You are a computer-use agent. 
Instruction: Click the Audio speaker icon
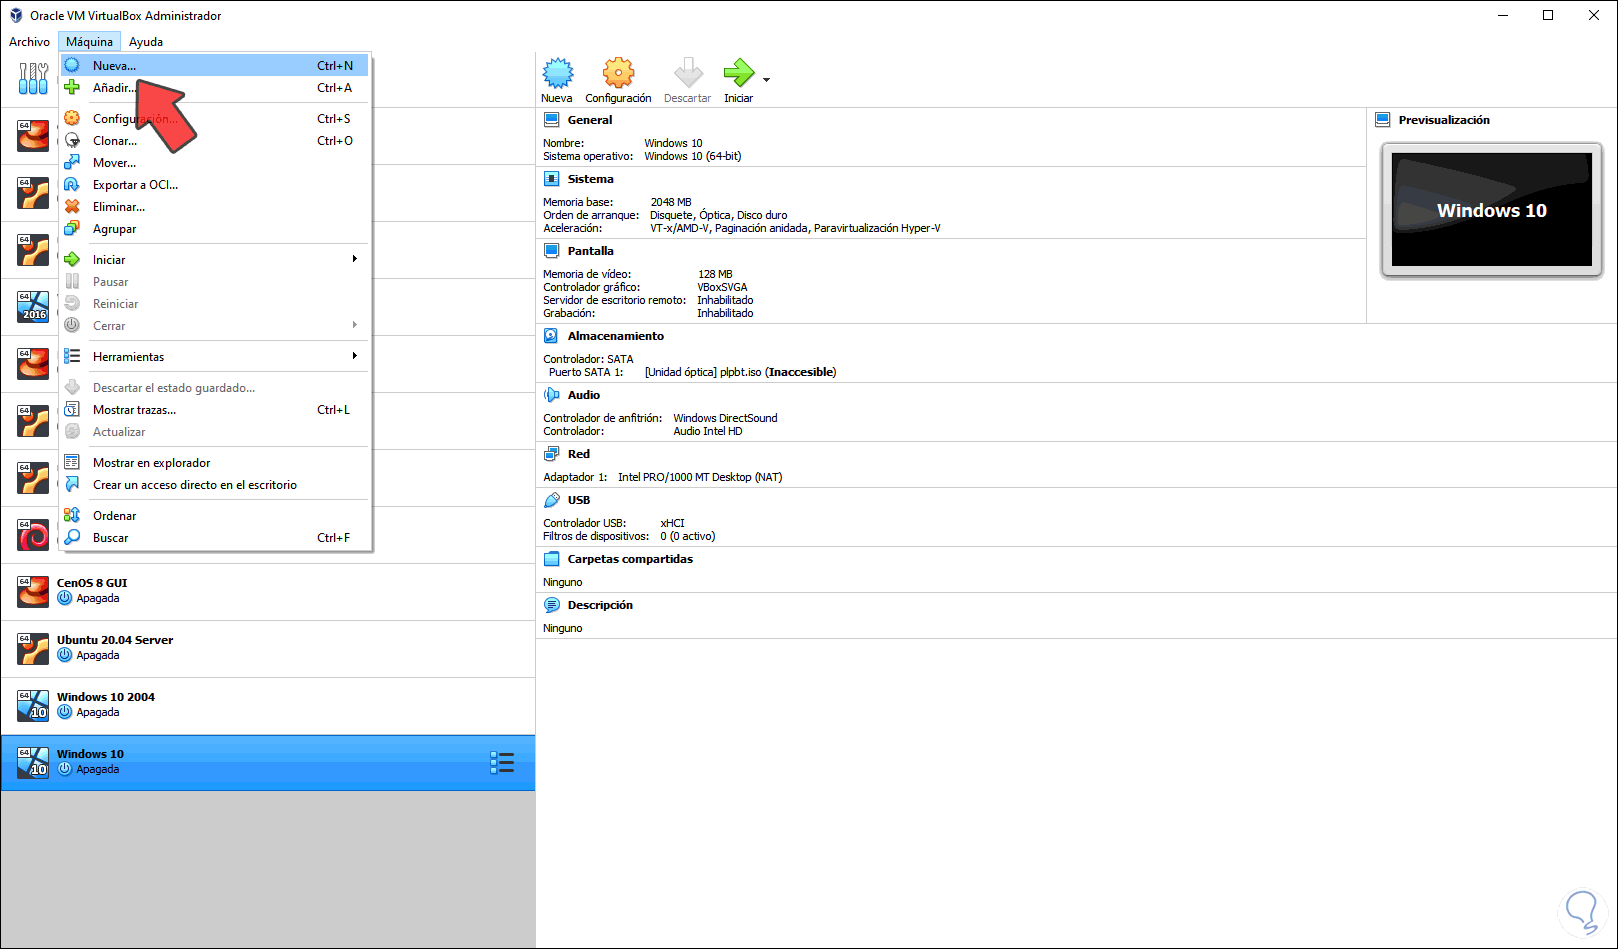pyautogui.click(x=551, y=395)
